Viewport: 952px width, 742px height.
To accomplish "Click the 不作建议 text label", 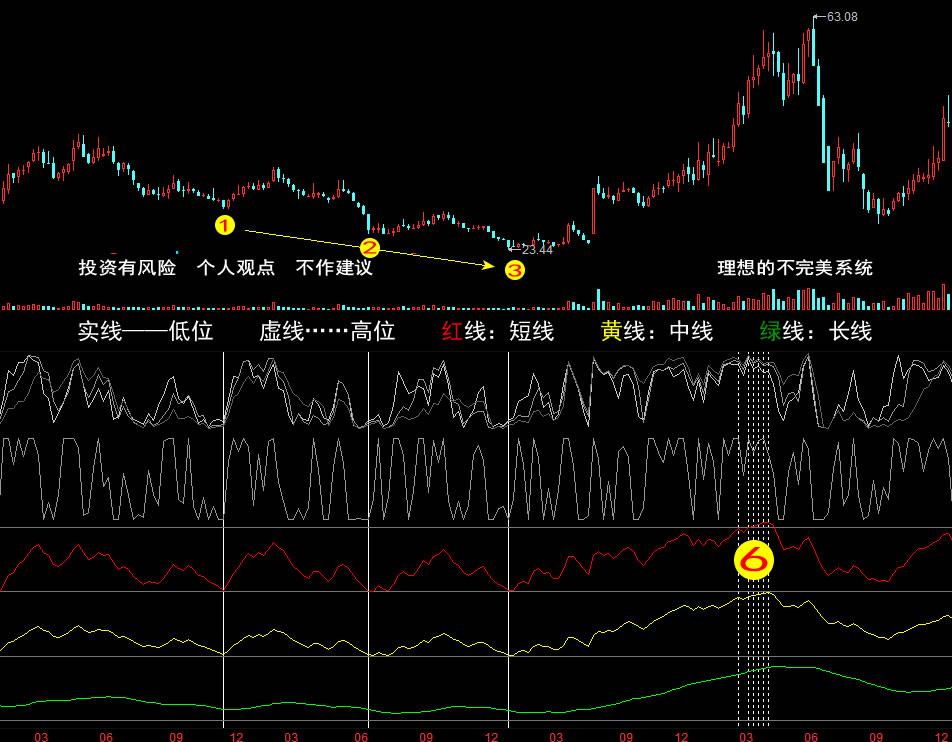I will 334,268.
